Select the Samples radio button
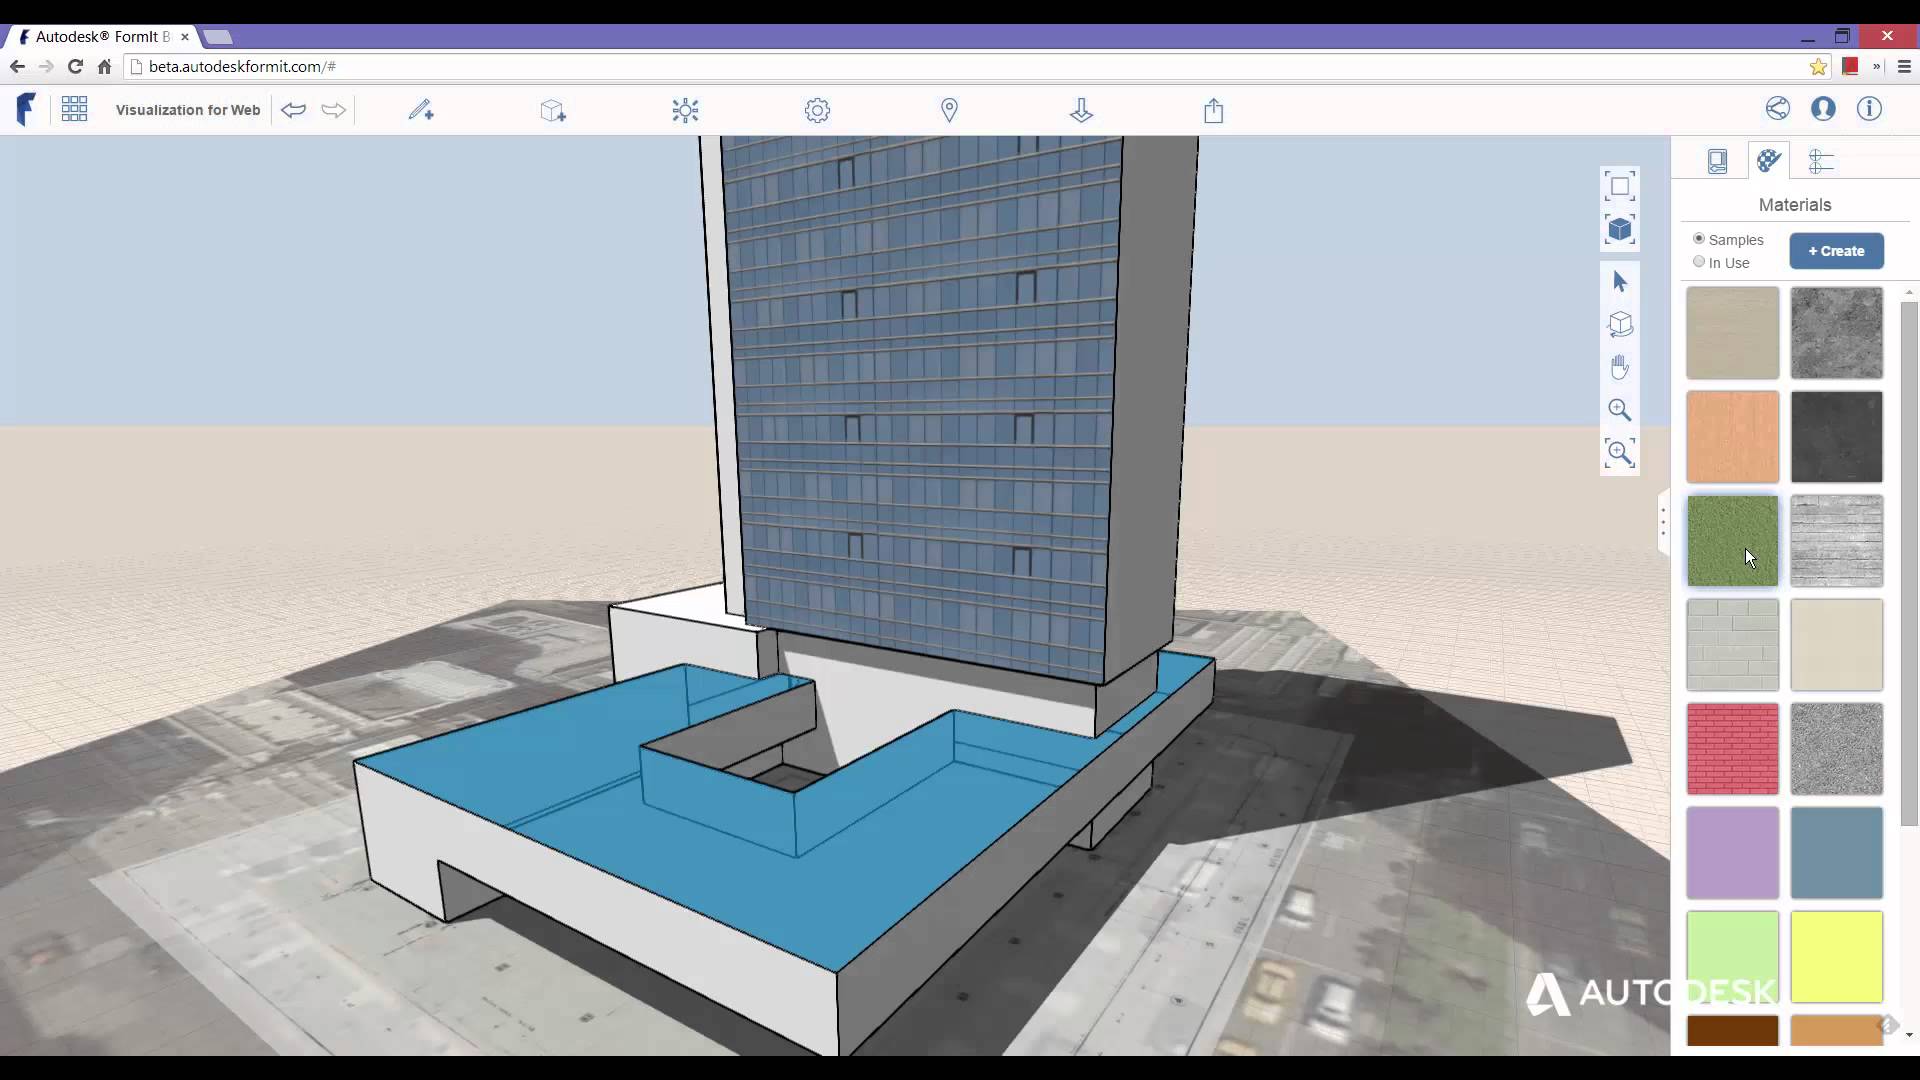The height and width of the screenshot is (1080, 1920). [1699, 239]
